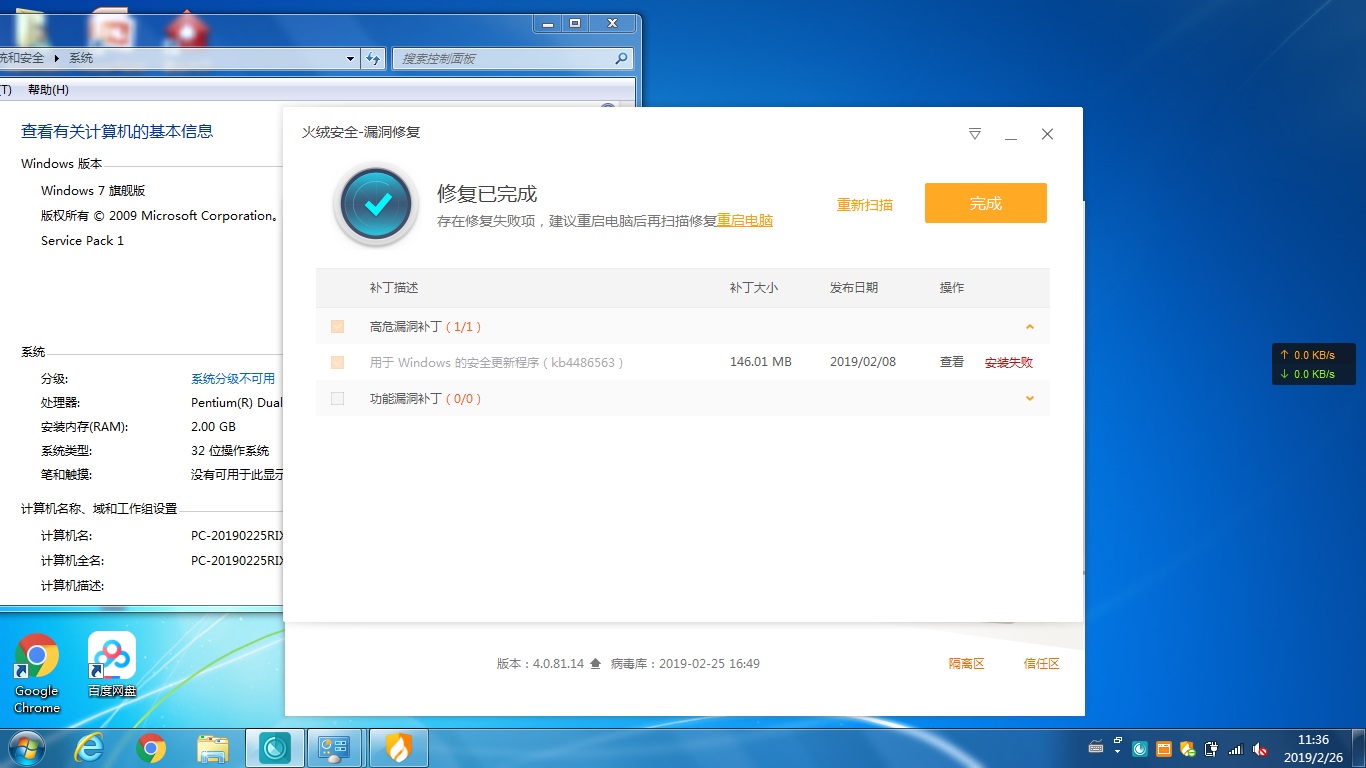Viewport: 1366px width, 768px height.
Task: Open the Google Chrome desktop shortcut
Action: (x=37, y=674)
